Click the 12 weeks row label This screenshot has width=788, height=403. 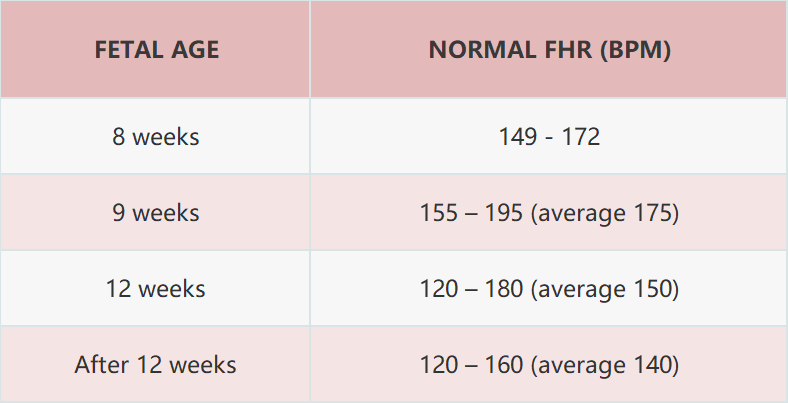[156, 289]
